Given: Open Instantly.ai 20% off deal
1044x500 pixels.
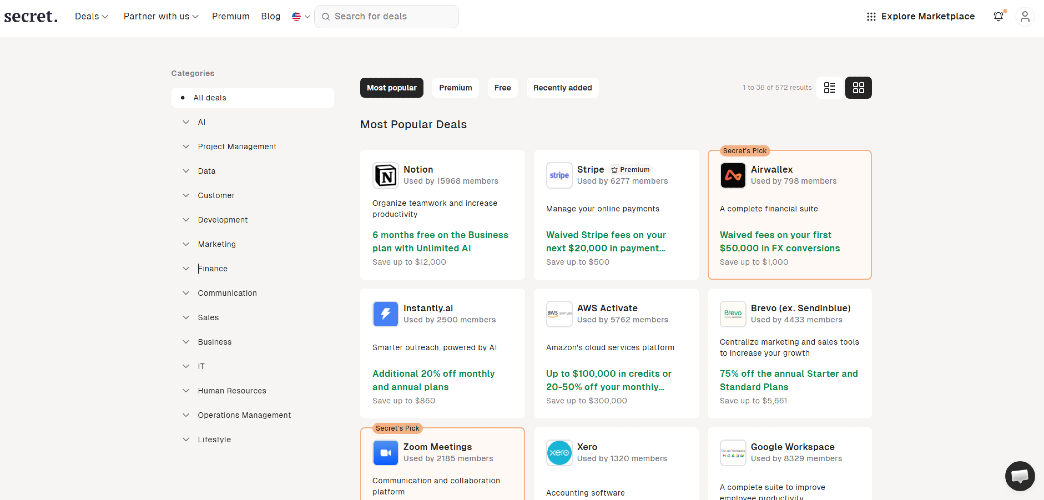Looking at the screenshot, I should 434,380.
